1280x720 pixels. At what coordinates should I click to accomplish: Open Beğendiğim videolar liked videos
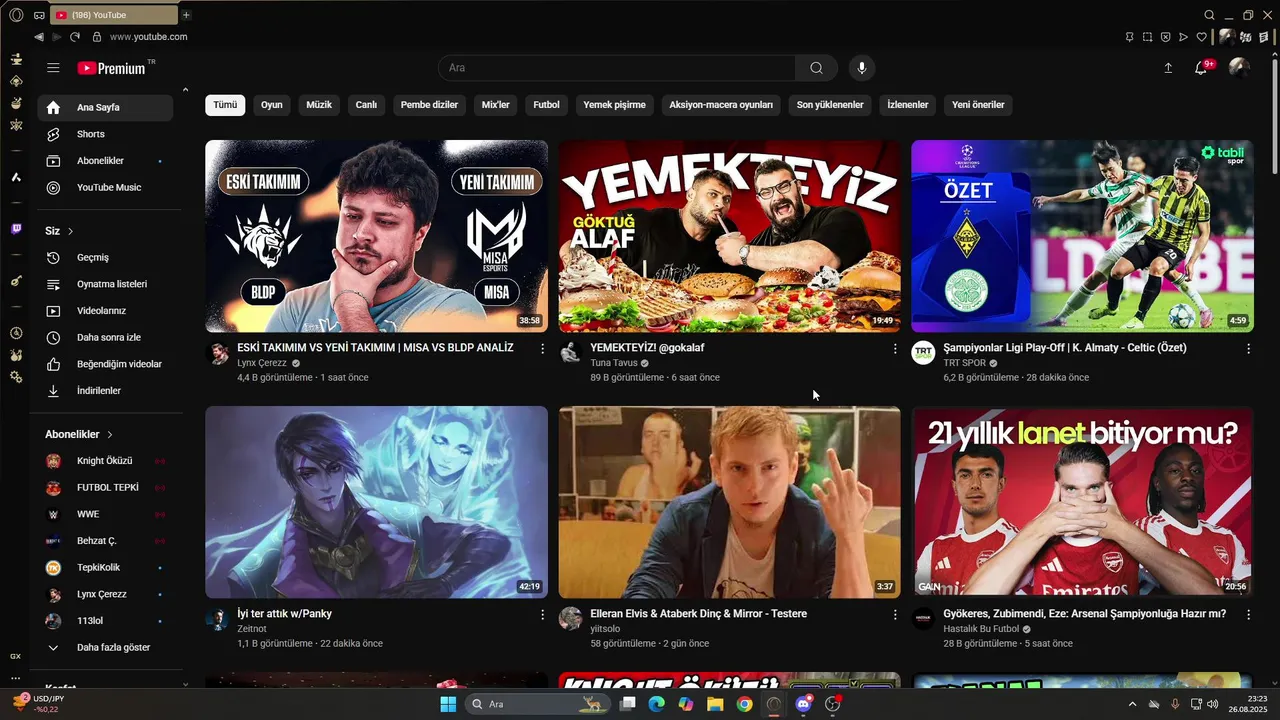pyautogui.click(x=105, y=364)
